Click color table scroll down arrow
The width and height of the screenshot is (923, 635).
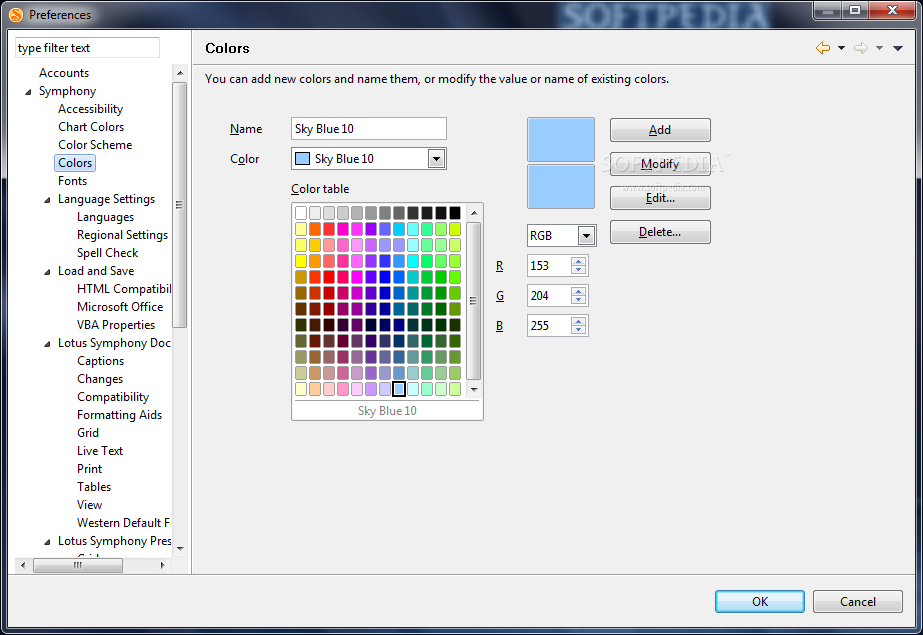[474, 390]
